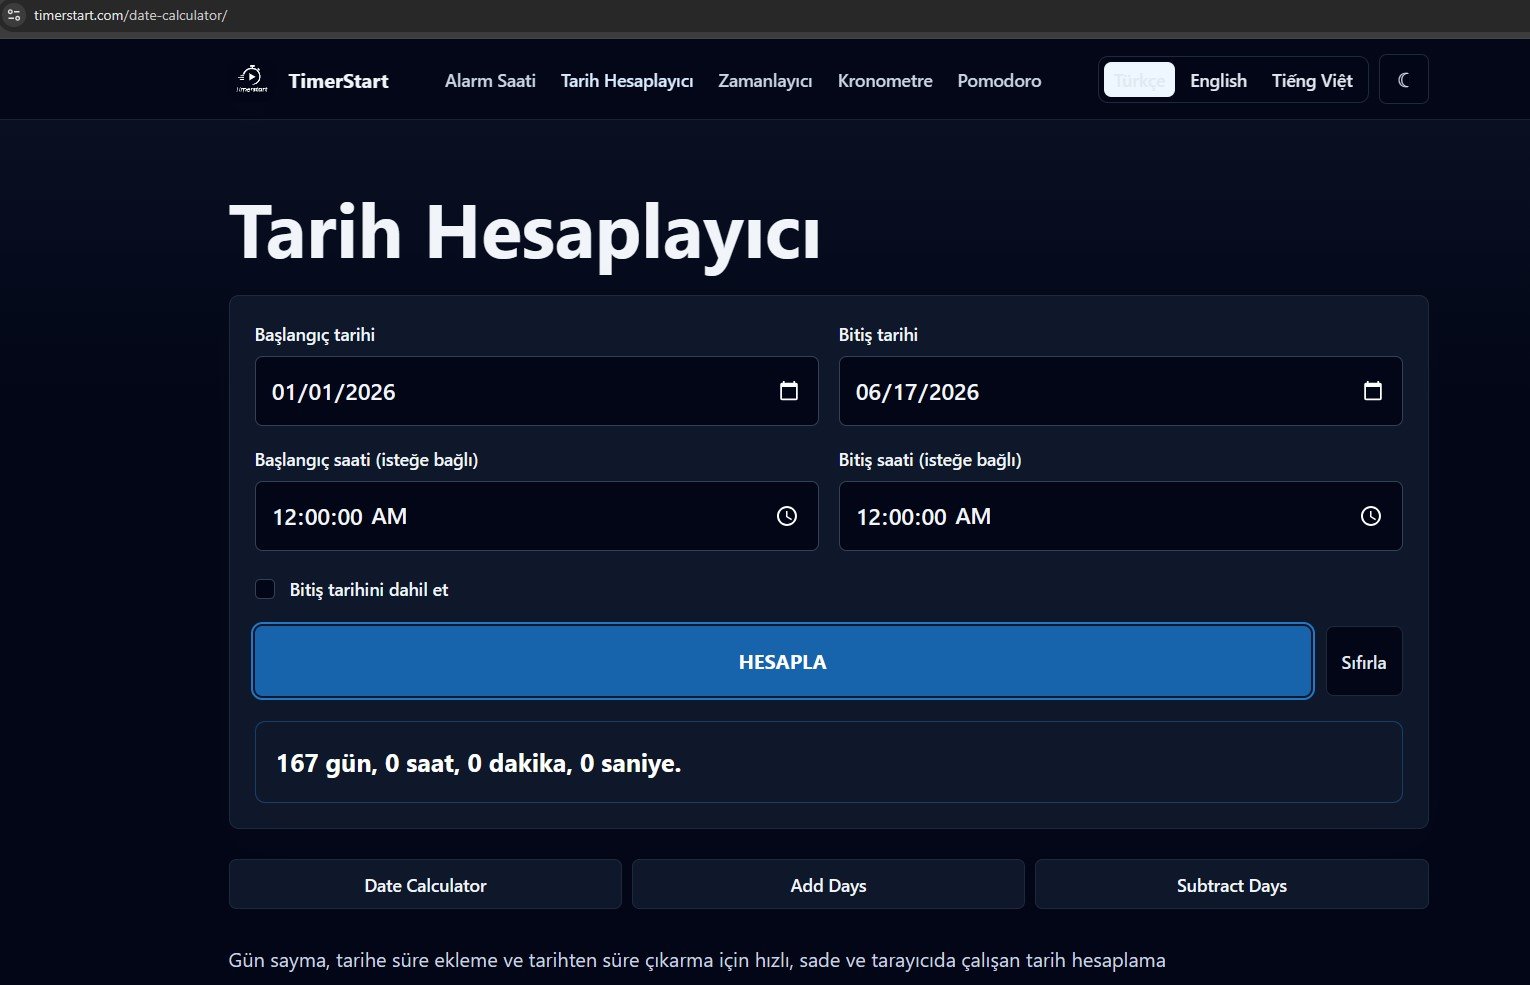Open Tarih Hesaplayıcı nav item
This screenshot has height=985, width=1530.
tap(627, 81)
